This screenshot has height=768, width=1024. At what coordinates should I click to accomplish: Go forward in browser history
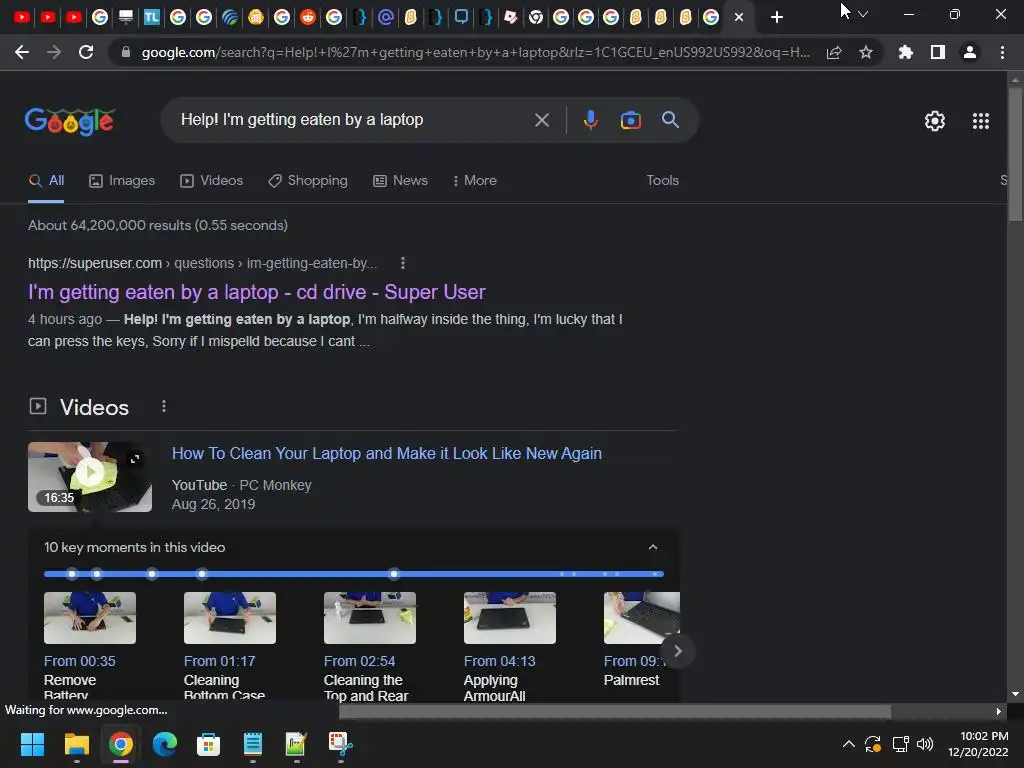[54, 52]
